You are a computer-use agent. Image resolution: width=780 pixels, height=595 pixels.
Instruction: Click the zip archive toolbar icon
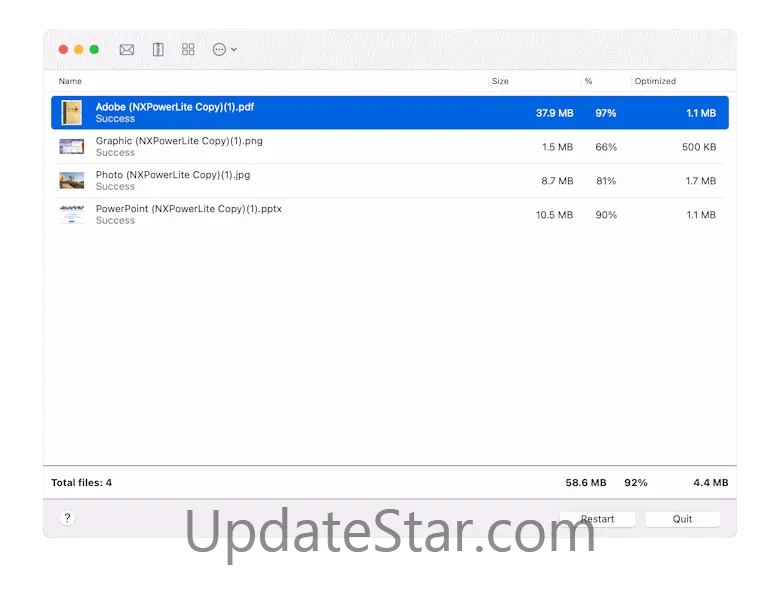point(158,49)
